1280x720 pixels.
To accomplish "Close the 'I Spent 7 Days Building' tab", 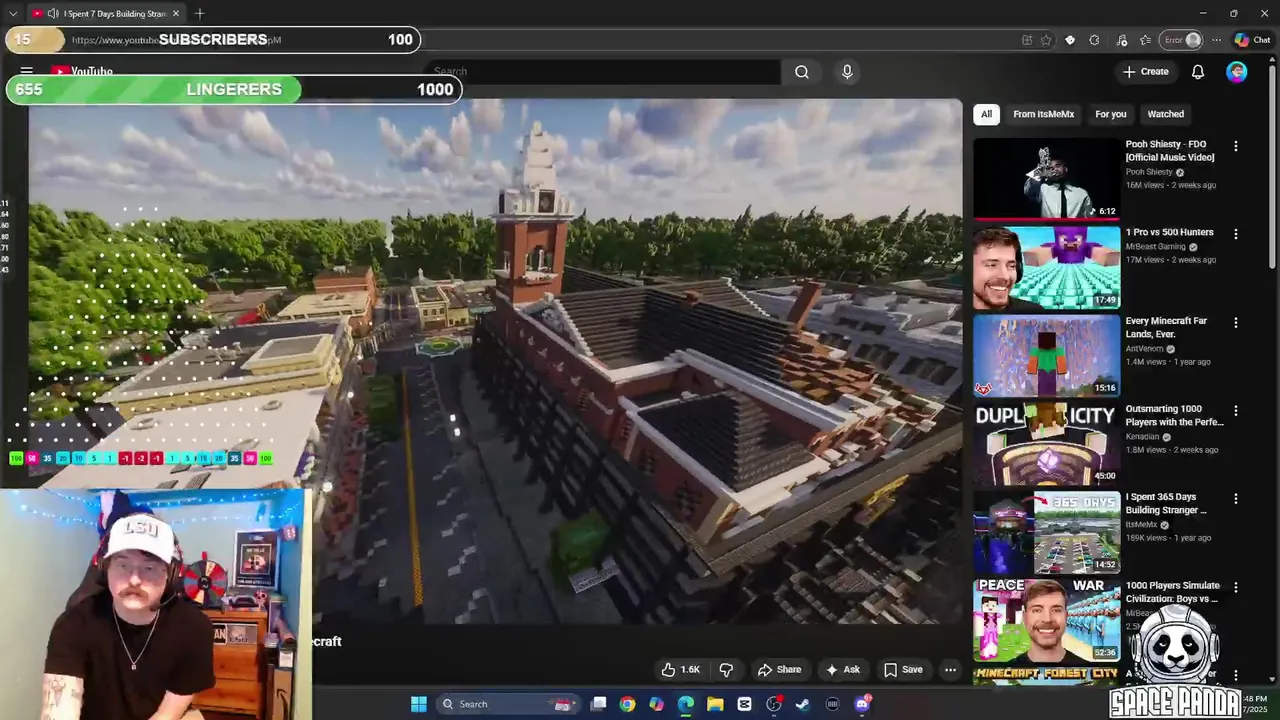I will pyautogui.click(x=176, y=13).
